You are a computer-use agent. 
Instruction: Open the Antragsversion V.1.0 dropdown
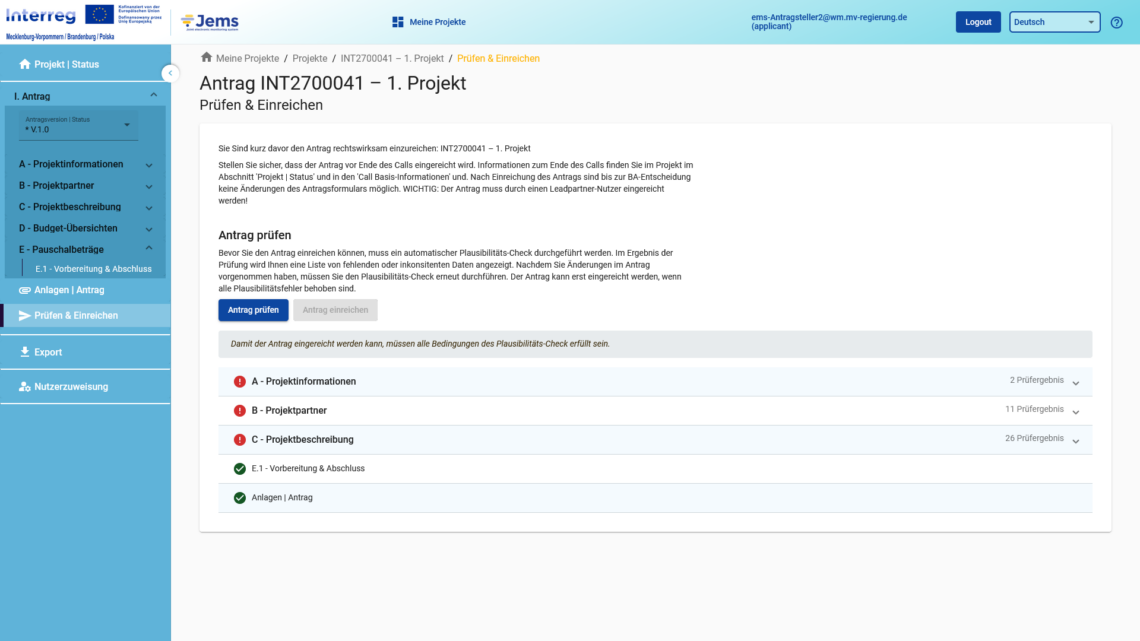80,125
